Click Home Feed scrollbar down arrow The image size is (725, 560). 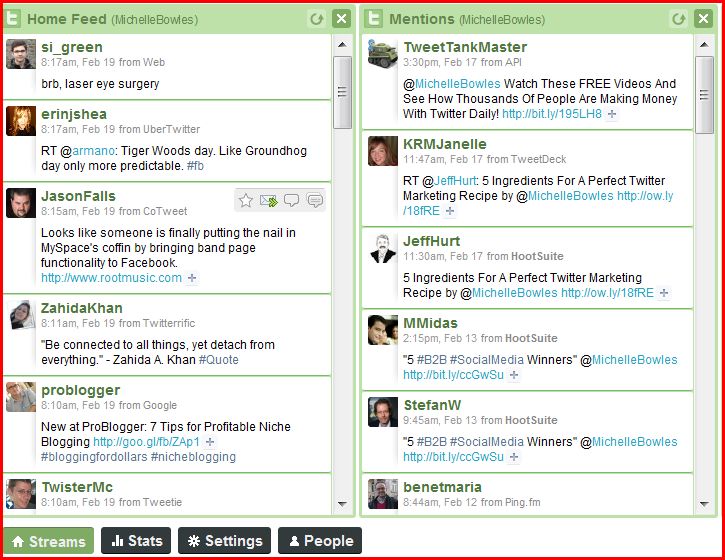tap(342, 504)
